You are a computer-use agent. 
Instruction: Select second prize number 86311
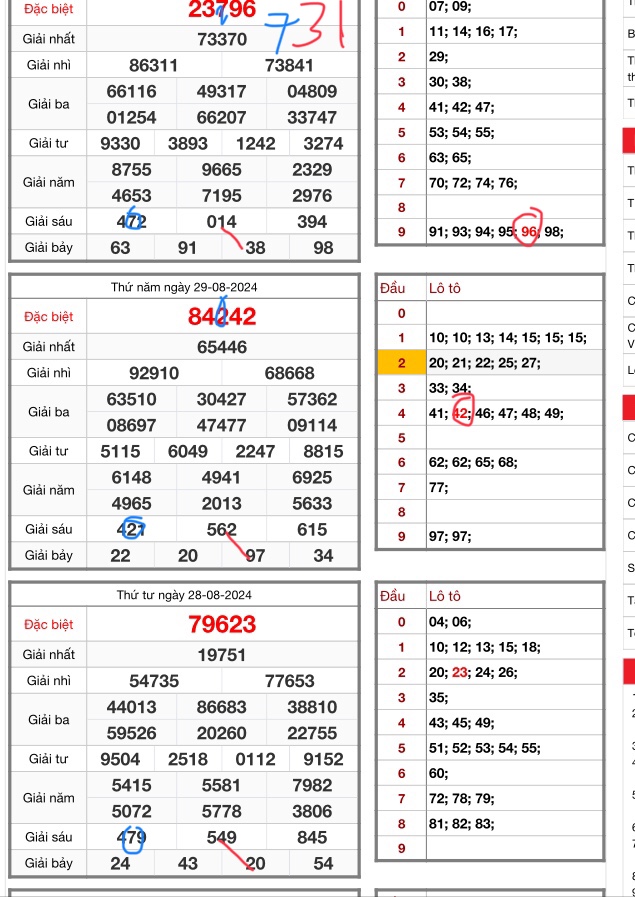154,65
